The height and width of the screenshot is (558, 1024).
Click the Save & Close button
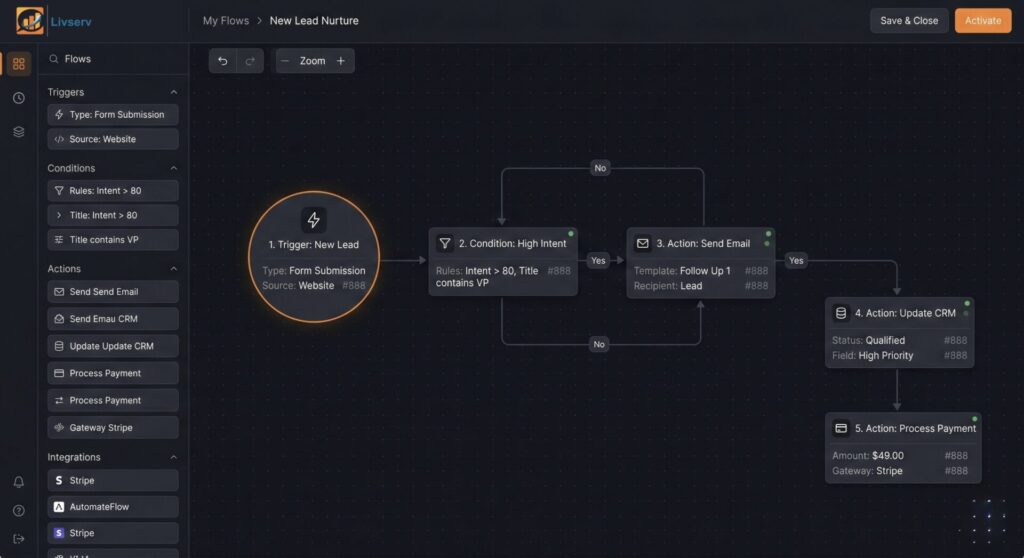click(x=908, y=20)
